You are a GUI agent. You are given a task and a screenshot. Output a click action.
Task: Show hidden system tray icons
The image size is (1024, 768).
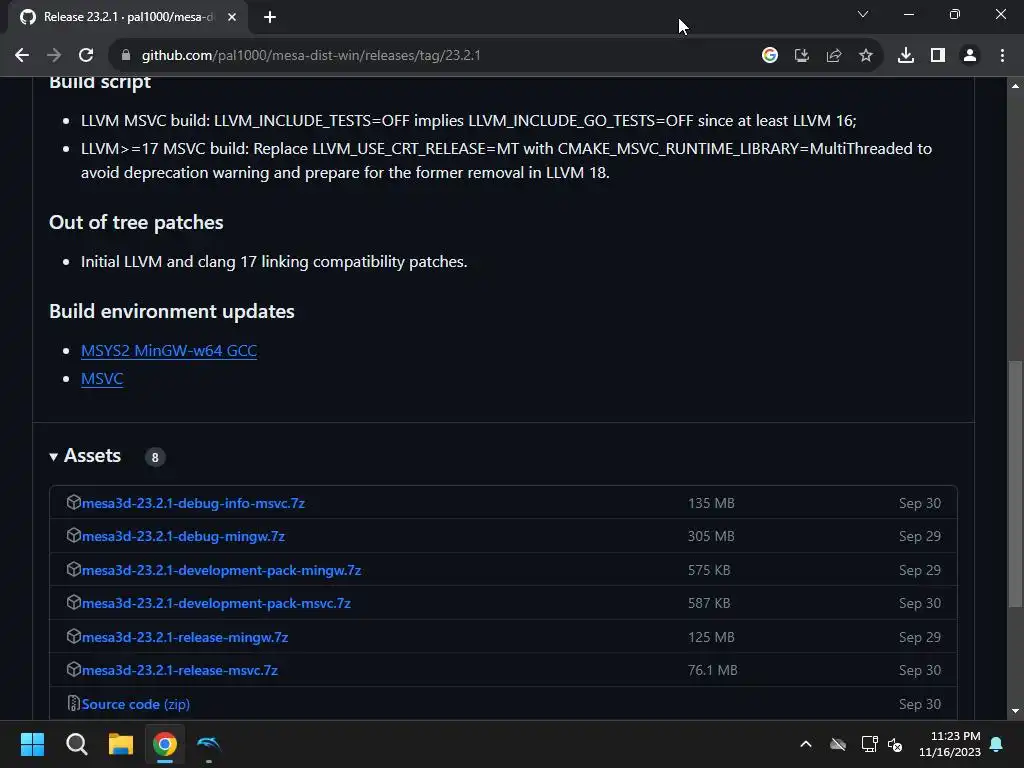(x=806, y=744)
